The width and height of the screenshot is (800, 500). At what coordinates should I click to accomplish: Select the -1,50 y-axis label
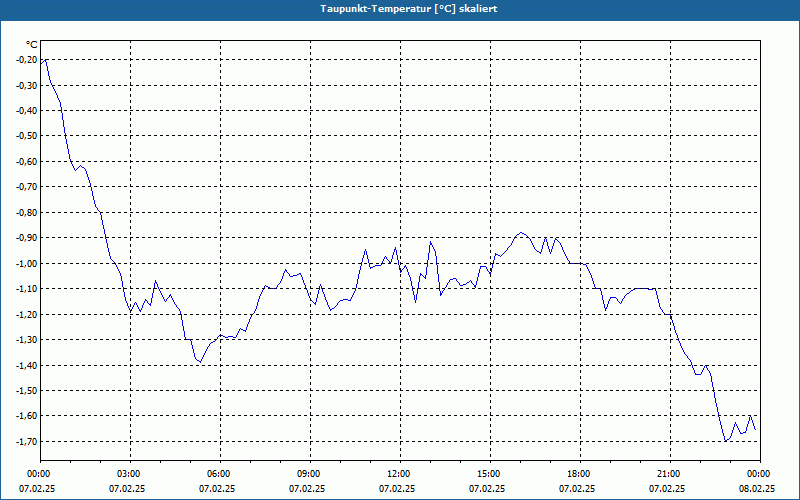coord(28,390)
